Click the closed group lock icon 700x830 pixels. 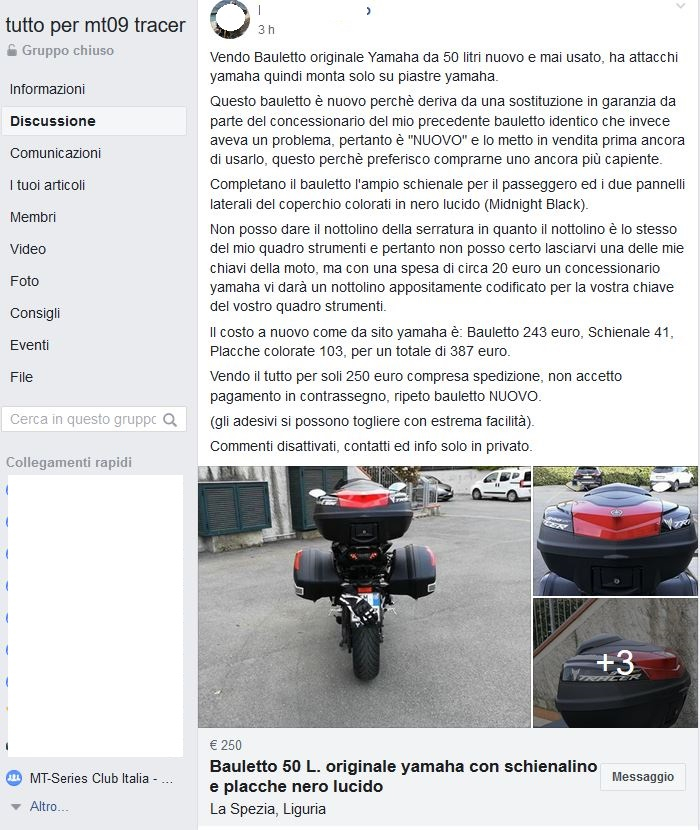click(x=12, y=50)
